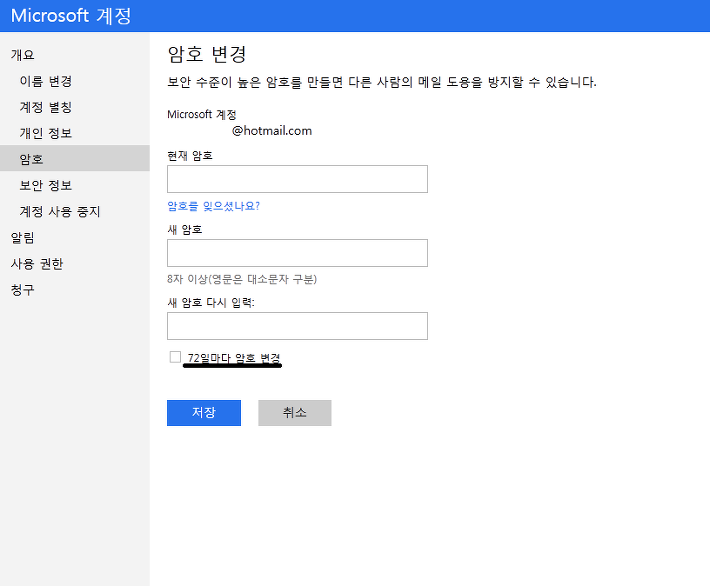Click the 암호 변경 page heading
Viewport: 710px width, 586px height.
coord(206,54)
